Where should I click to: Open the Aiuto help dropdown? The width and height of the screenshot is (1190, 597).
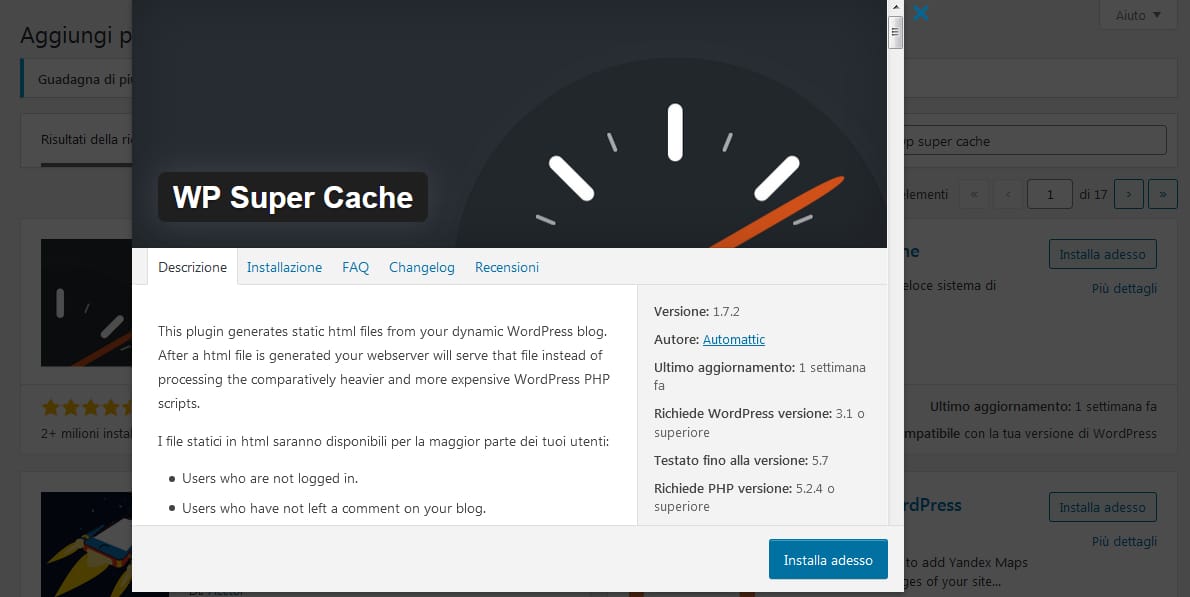(1138, 14)
